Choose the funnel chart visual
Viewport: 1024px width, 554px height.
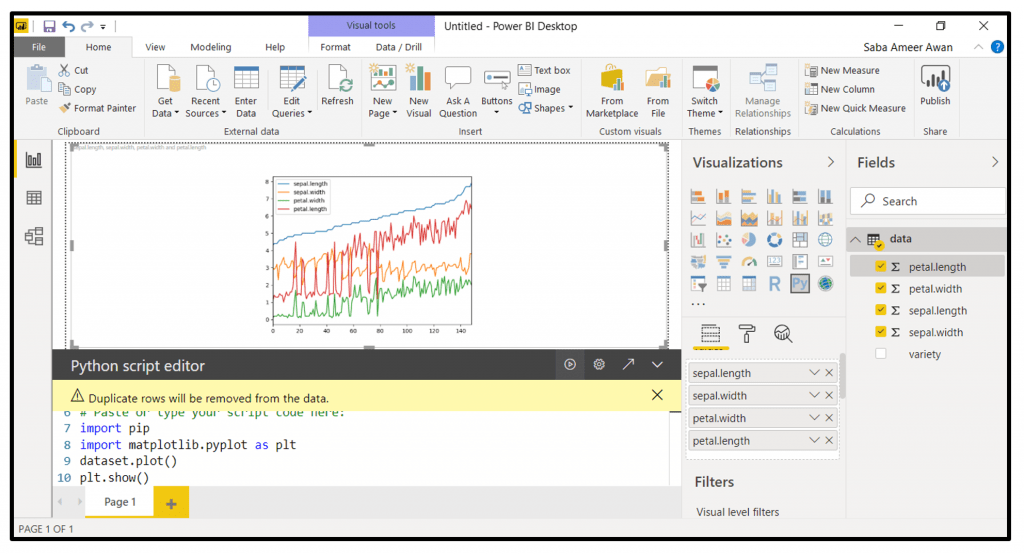(724, 262)
